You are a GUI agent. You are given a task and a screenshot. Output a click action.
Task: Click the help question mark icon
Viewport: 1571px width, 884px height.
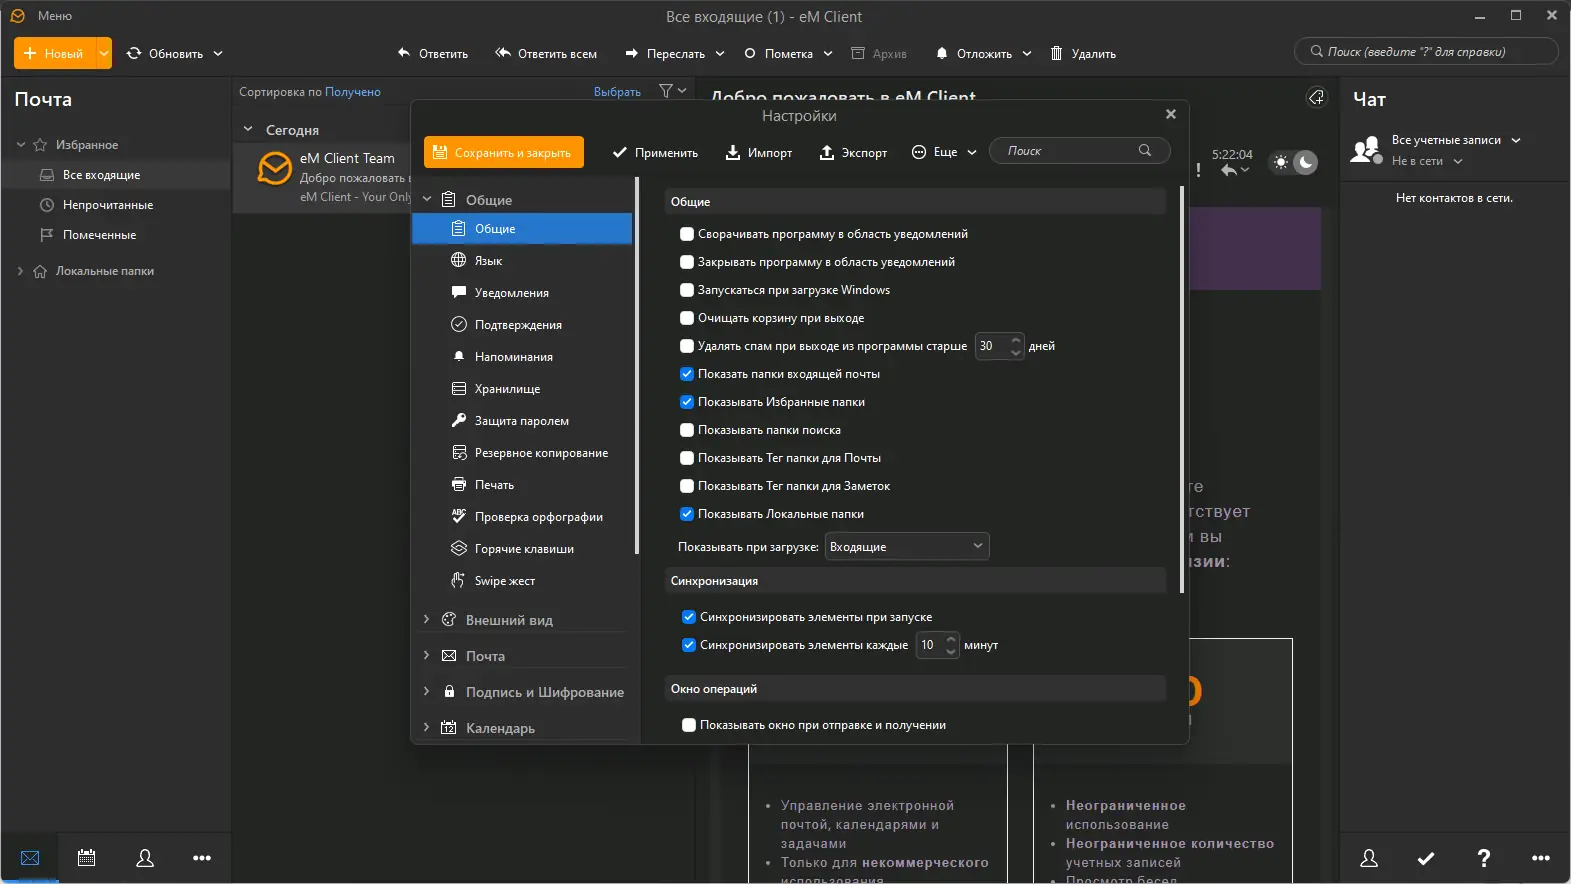(1483, 858)
